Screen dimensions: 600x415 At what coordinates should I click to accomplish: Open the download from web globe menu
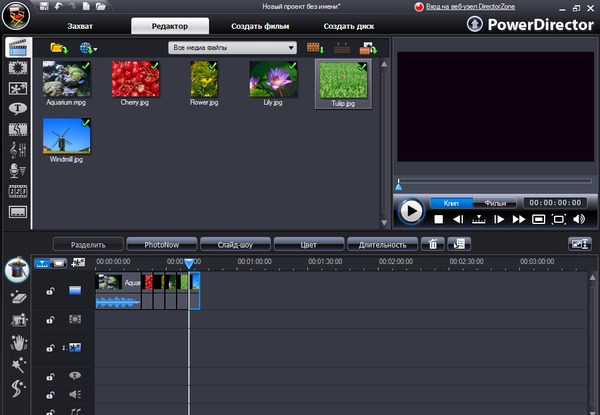coord(88,48)
